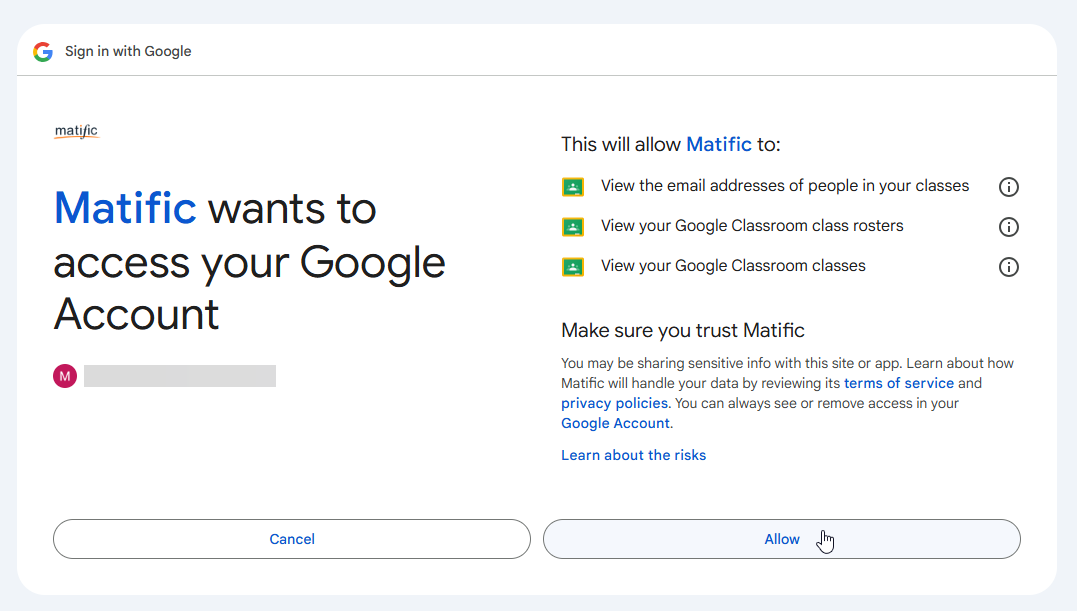The height and width of the screenshot is (611, 1077).
Task: Open the terms of service link
Action: (898, 383)
